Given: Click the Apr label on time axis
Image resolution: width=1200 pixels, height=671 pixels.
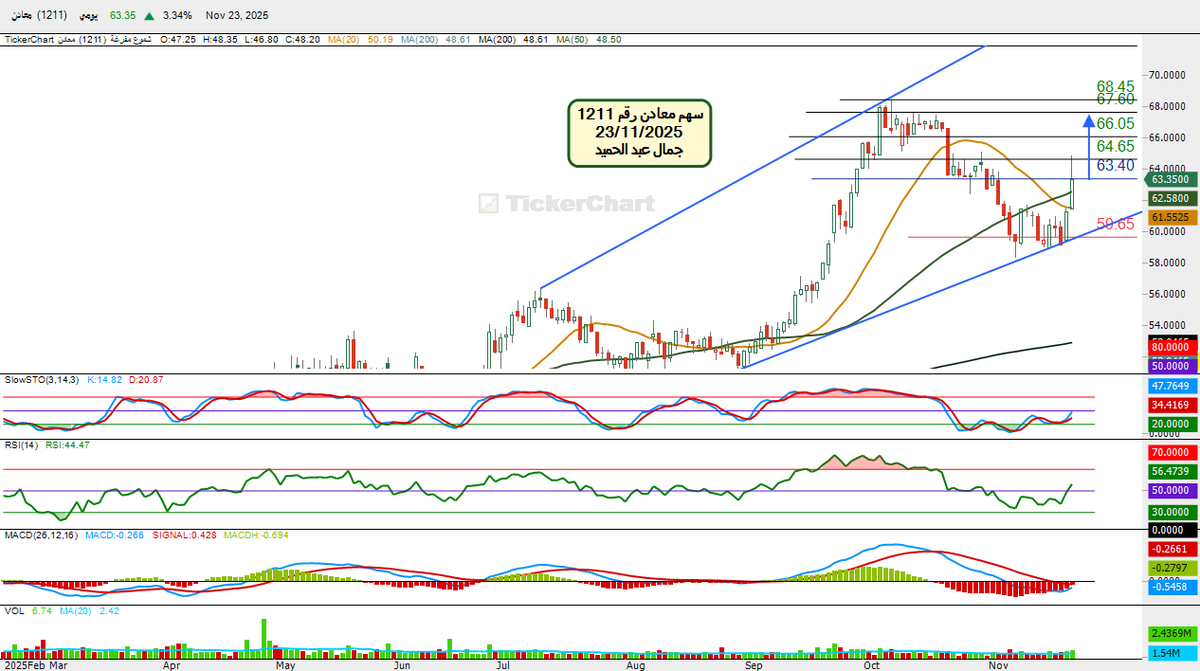Looking at the screenshot, I should pos(172,664).
